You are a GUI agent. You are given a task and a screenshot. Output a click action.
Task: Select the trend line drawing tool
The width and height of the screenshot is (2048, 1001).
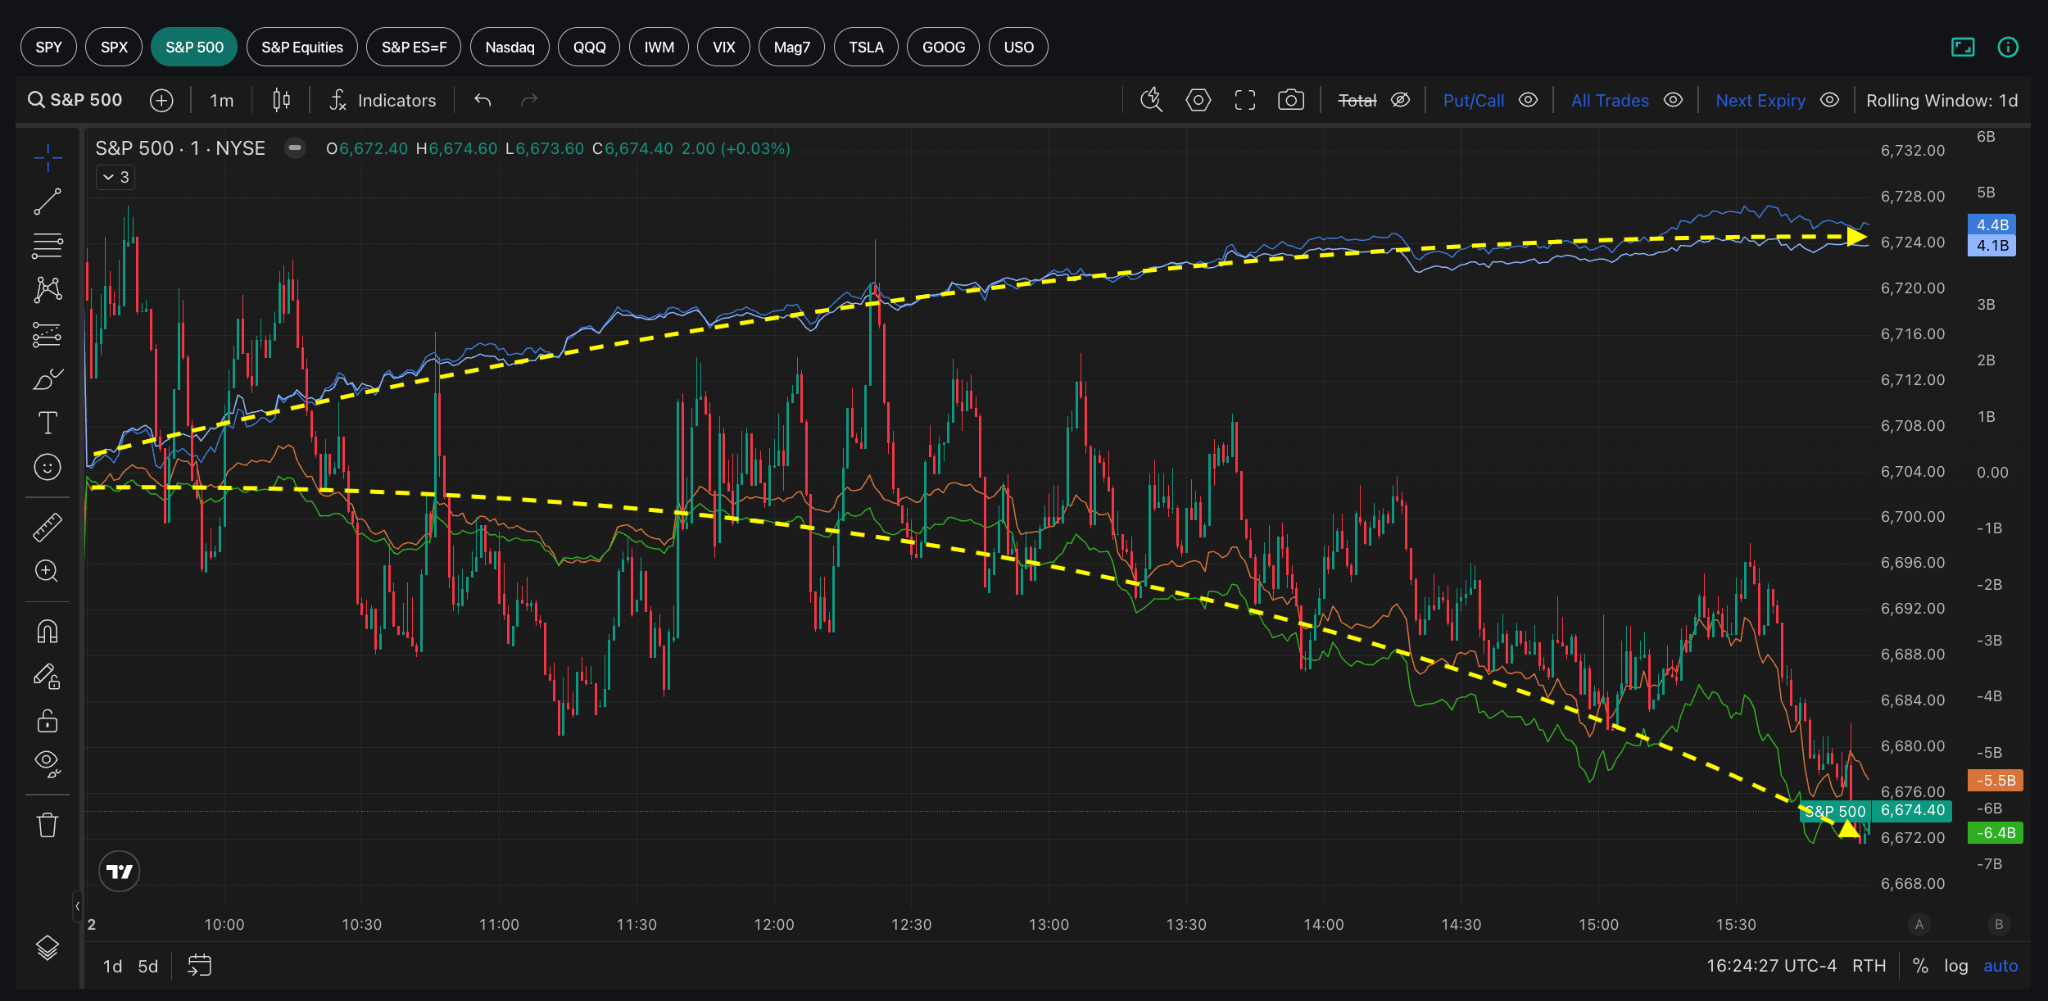47,202
